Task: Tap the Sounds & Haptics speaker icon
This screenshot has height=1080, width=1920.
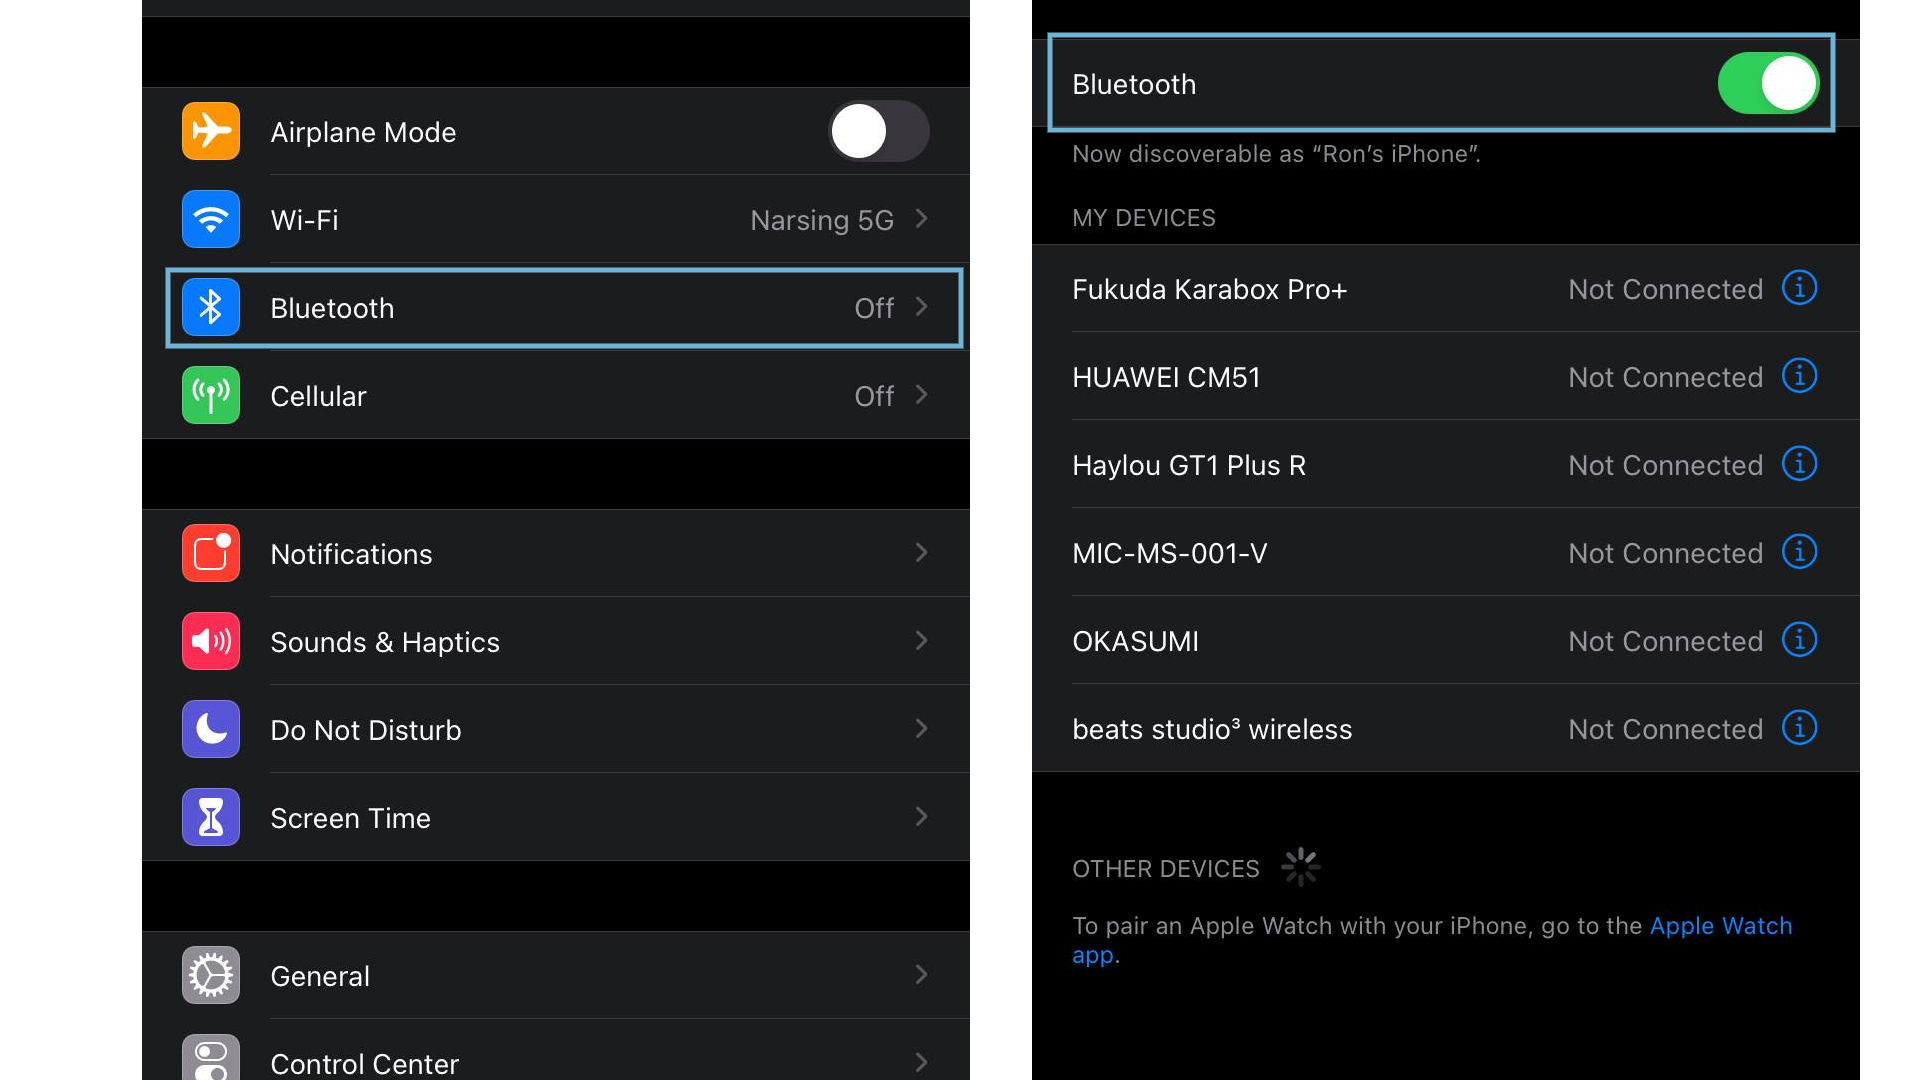Action: (211, 641)
